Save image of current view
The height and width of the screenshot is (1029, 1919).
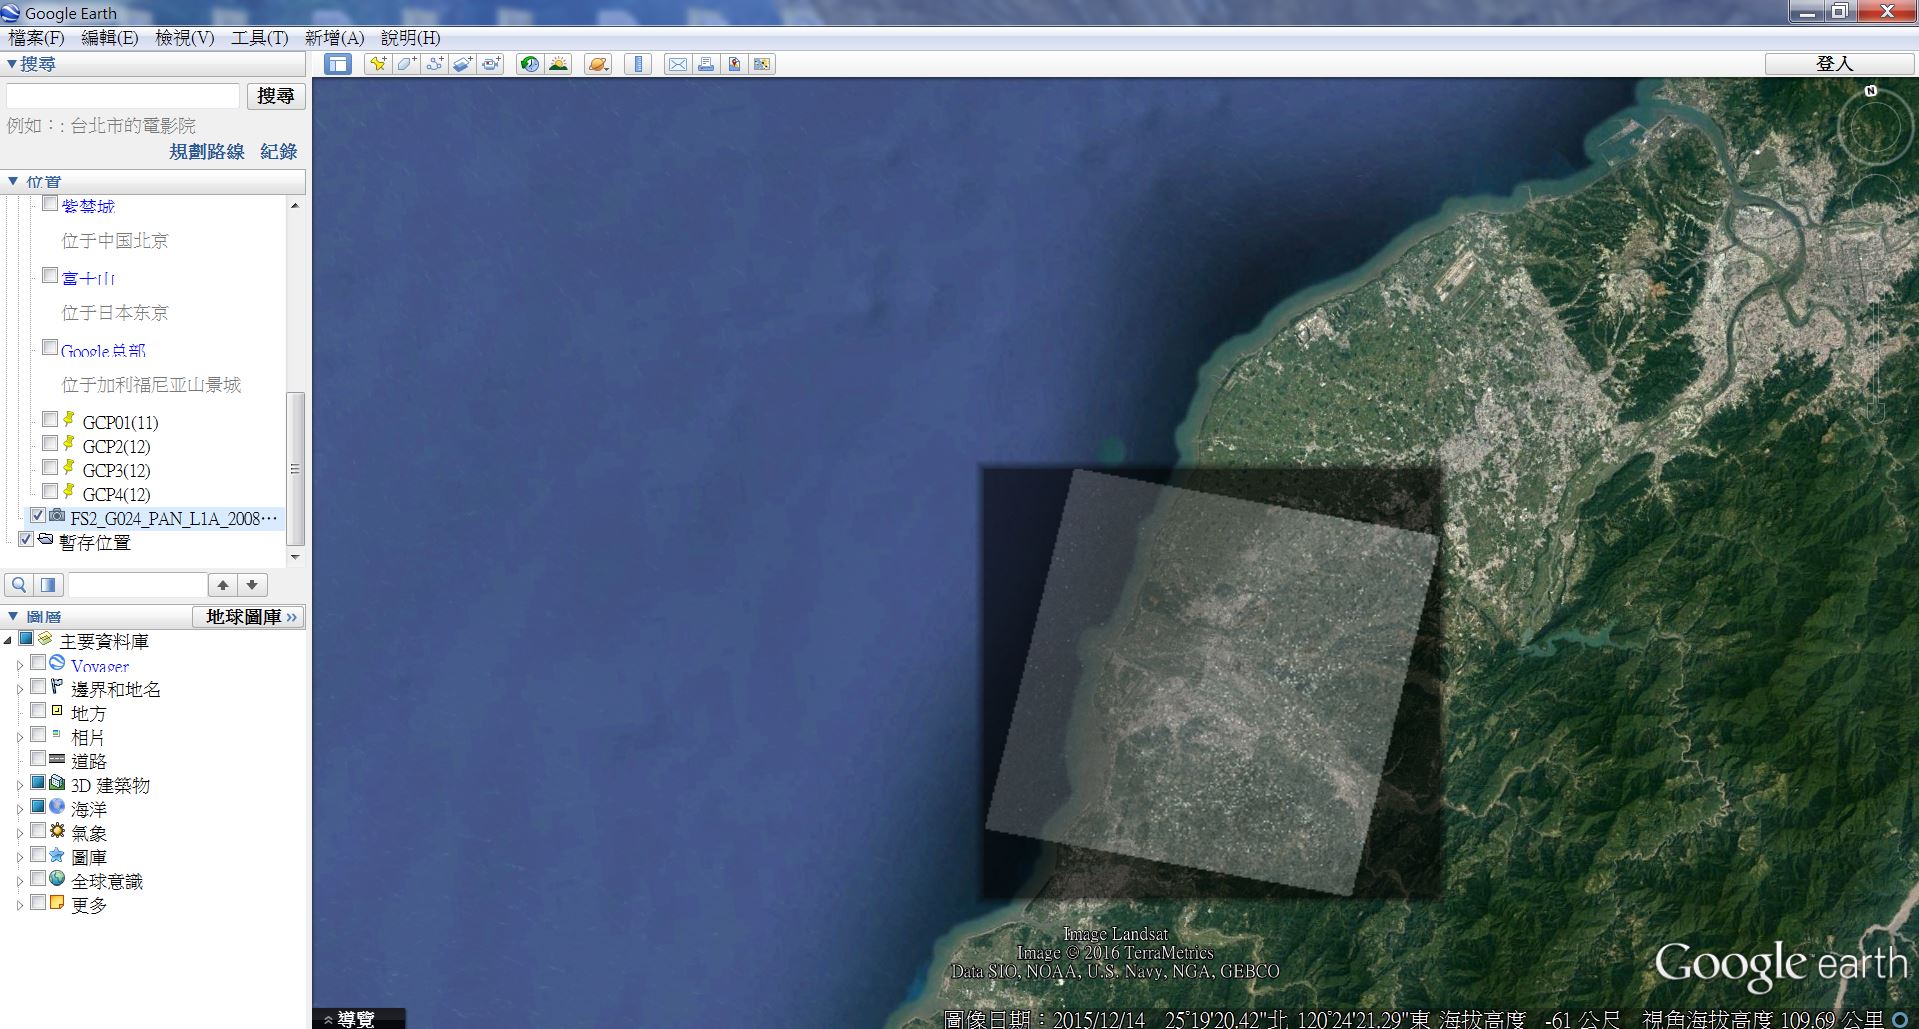pyautogui.click(x=734, y=64)
